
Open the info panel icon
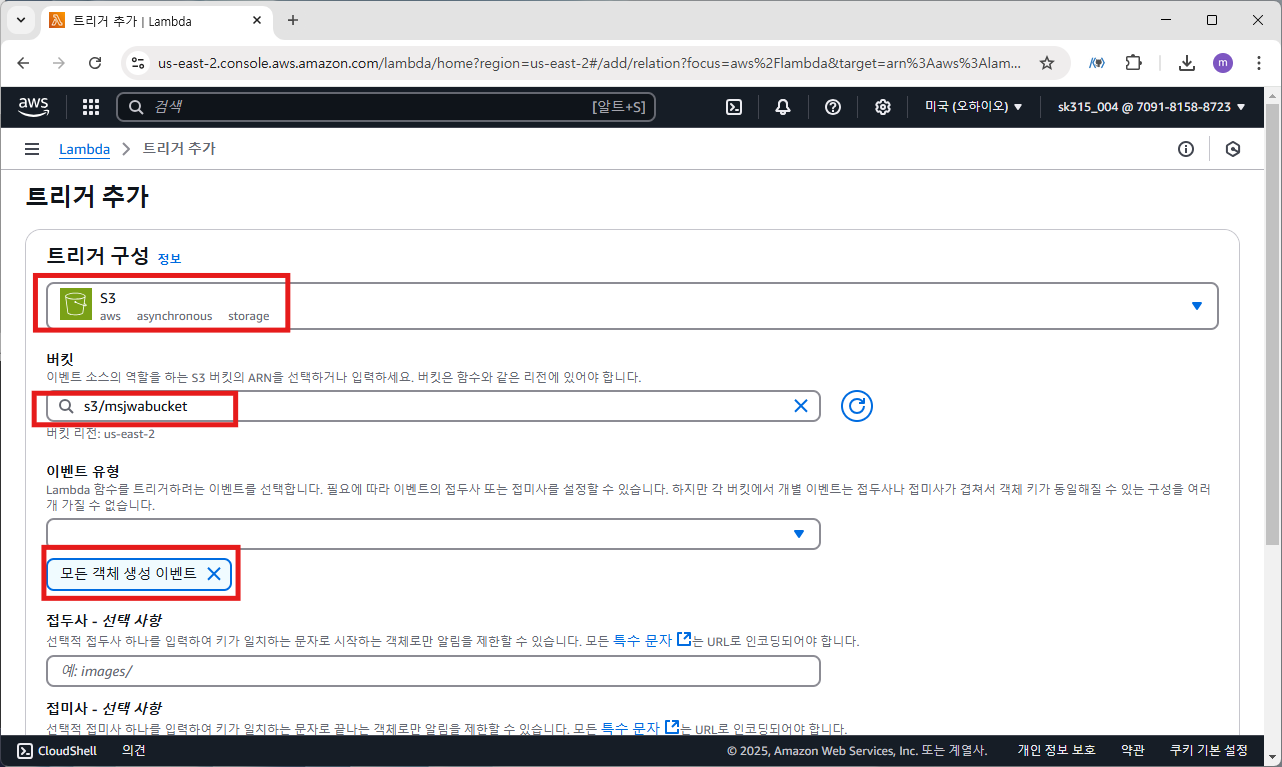[1186, 149]
